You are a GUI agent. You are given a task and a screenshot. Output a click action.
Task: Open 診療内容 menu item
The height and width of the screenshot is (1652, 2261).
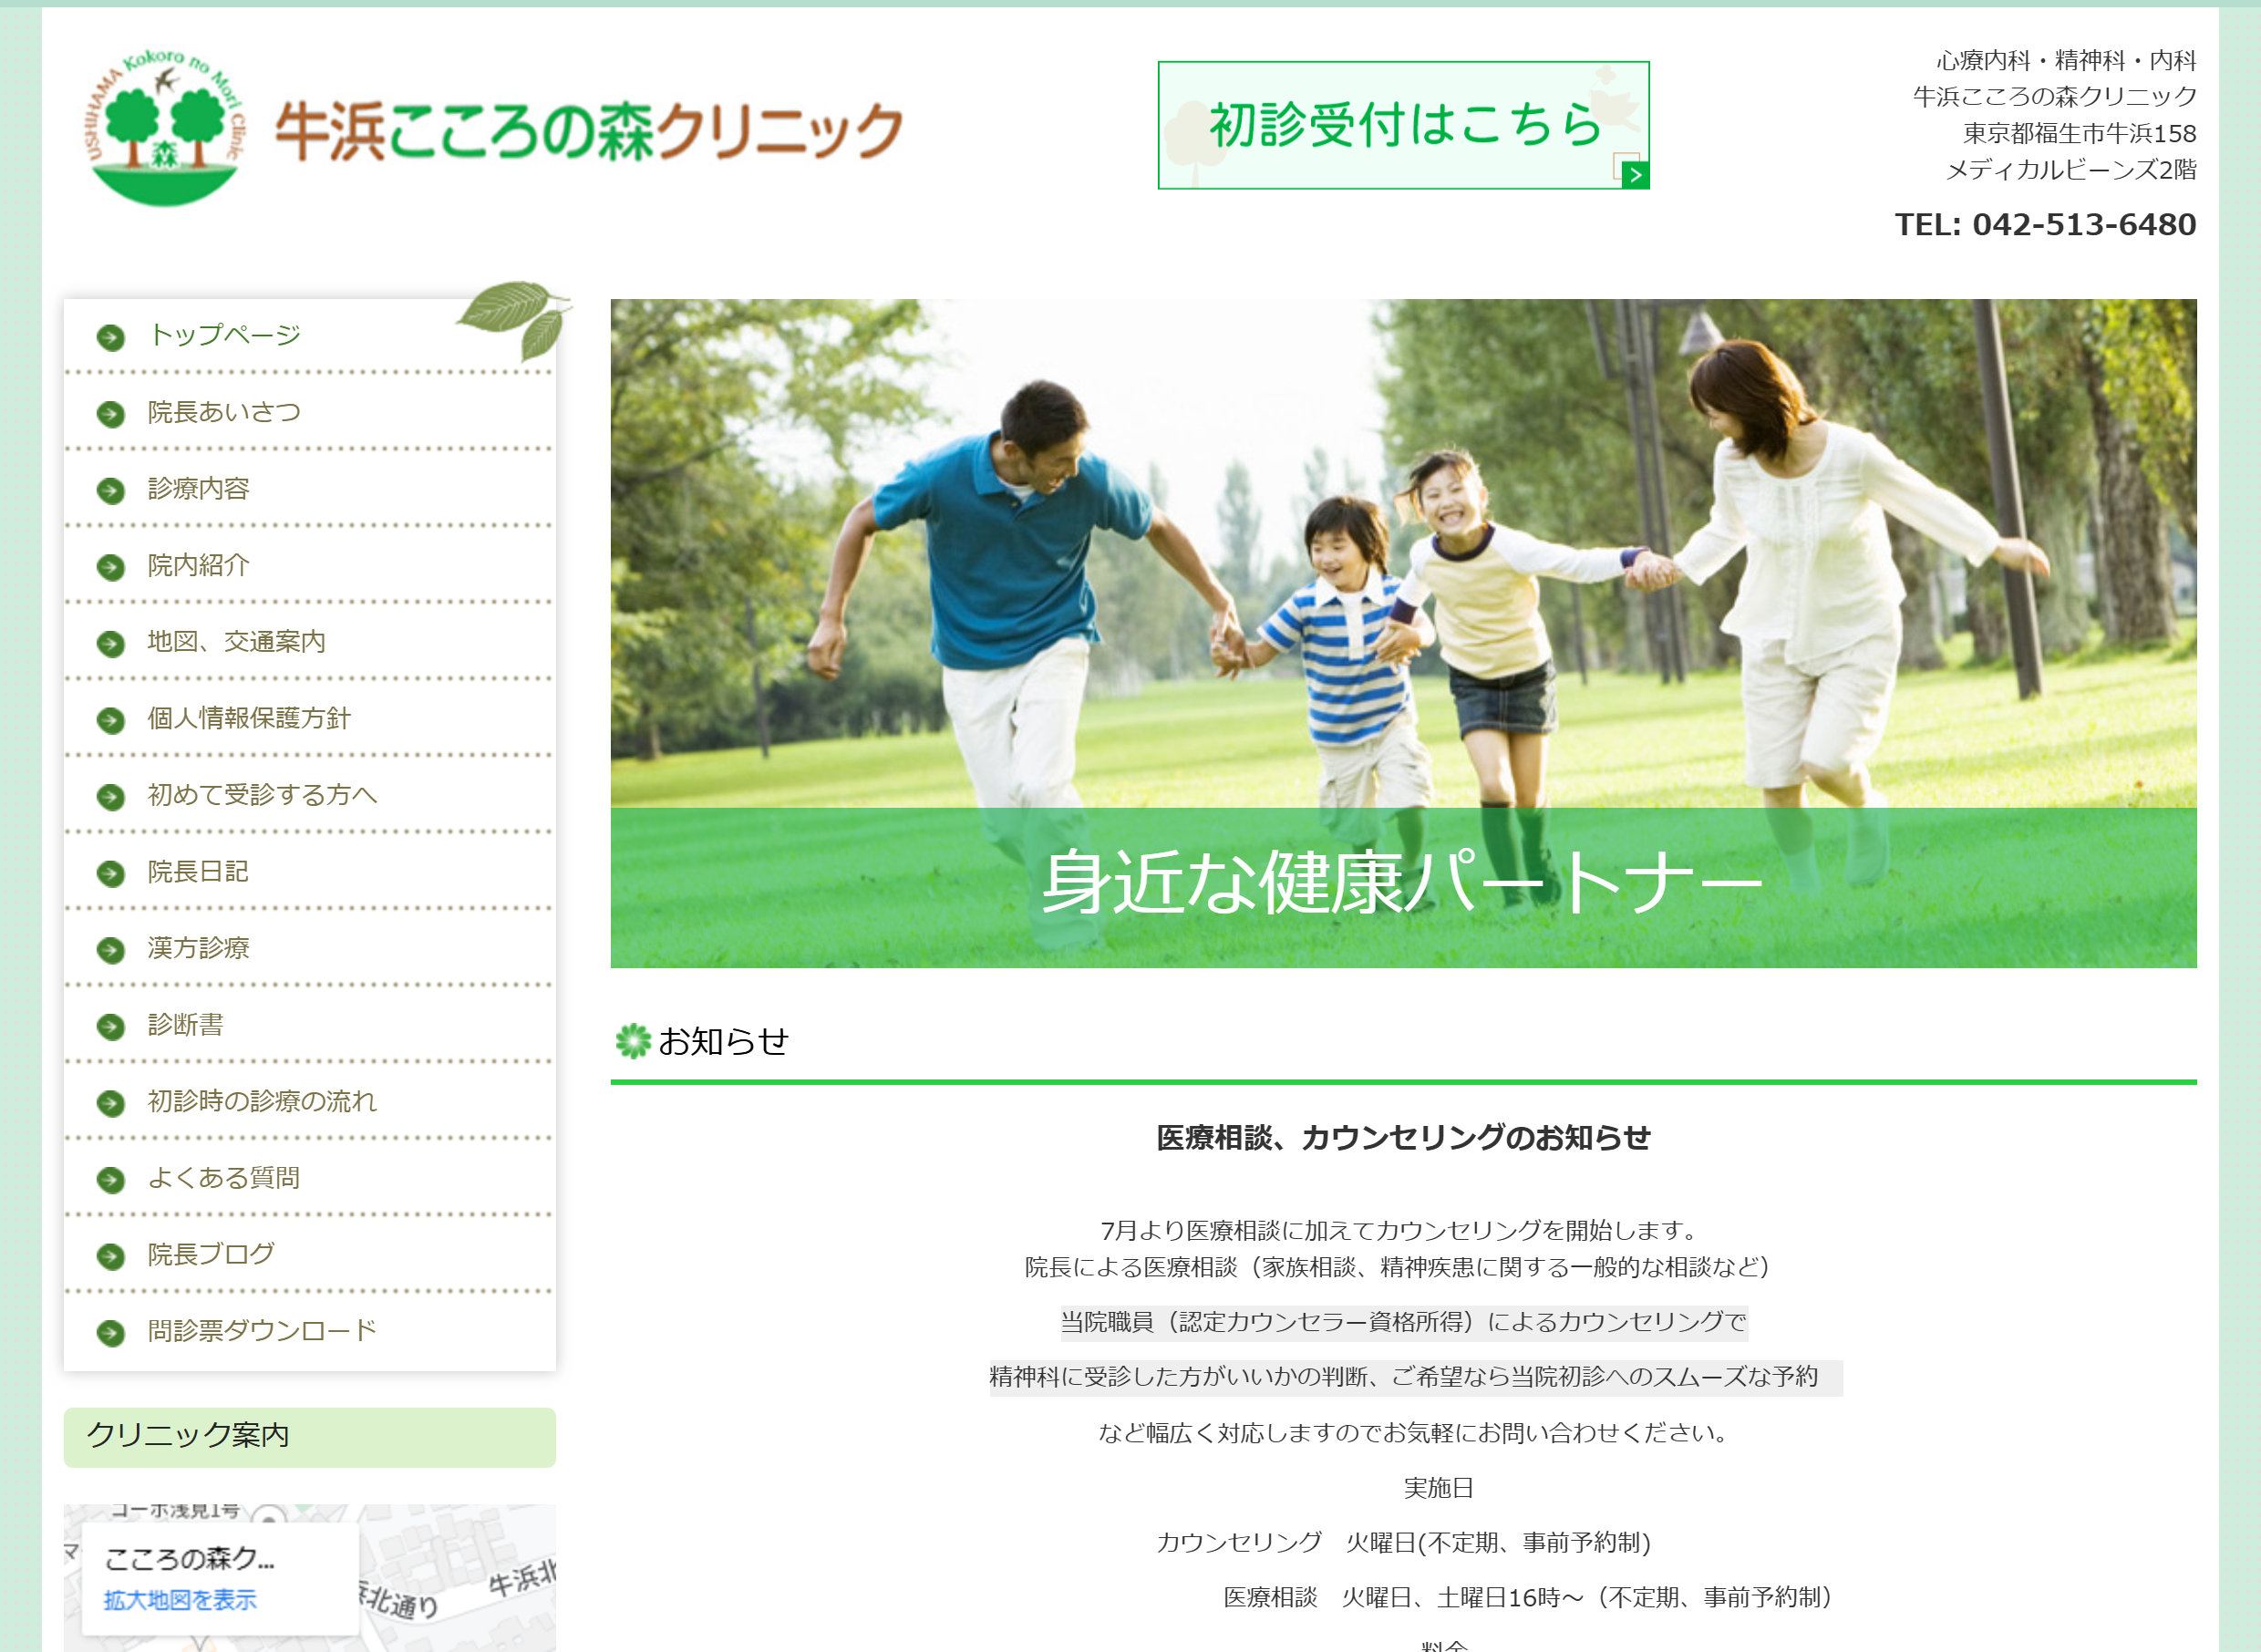pos(198,489)
